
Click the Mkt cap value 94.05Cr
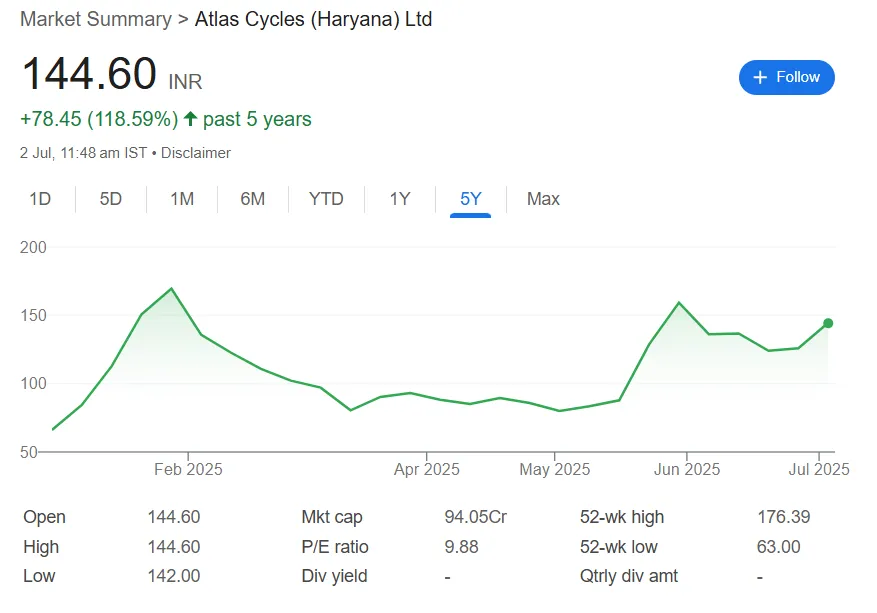[x=475, y=517]
